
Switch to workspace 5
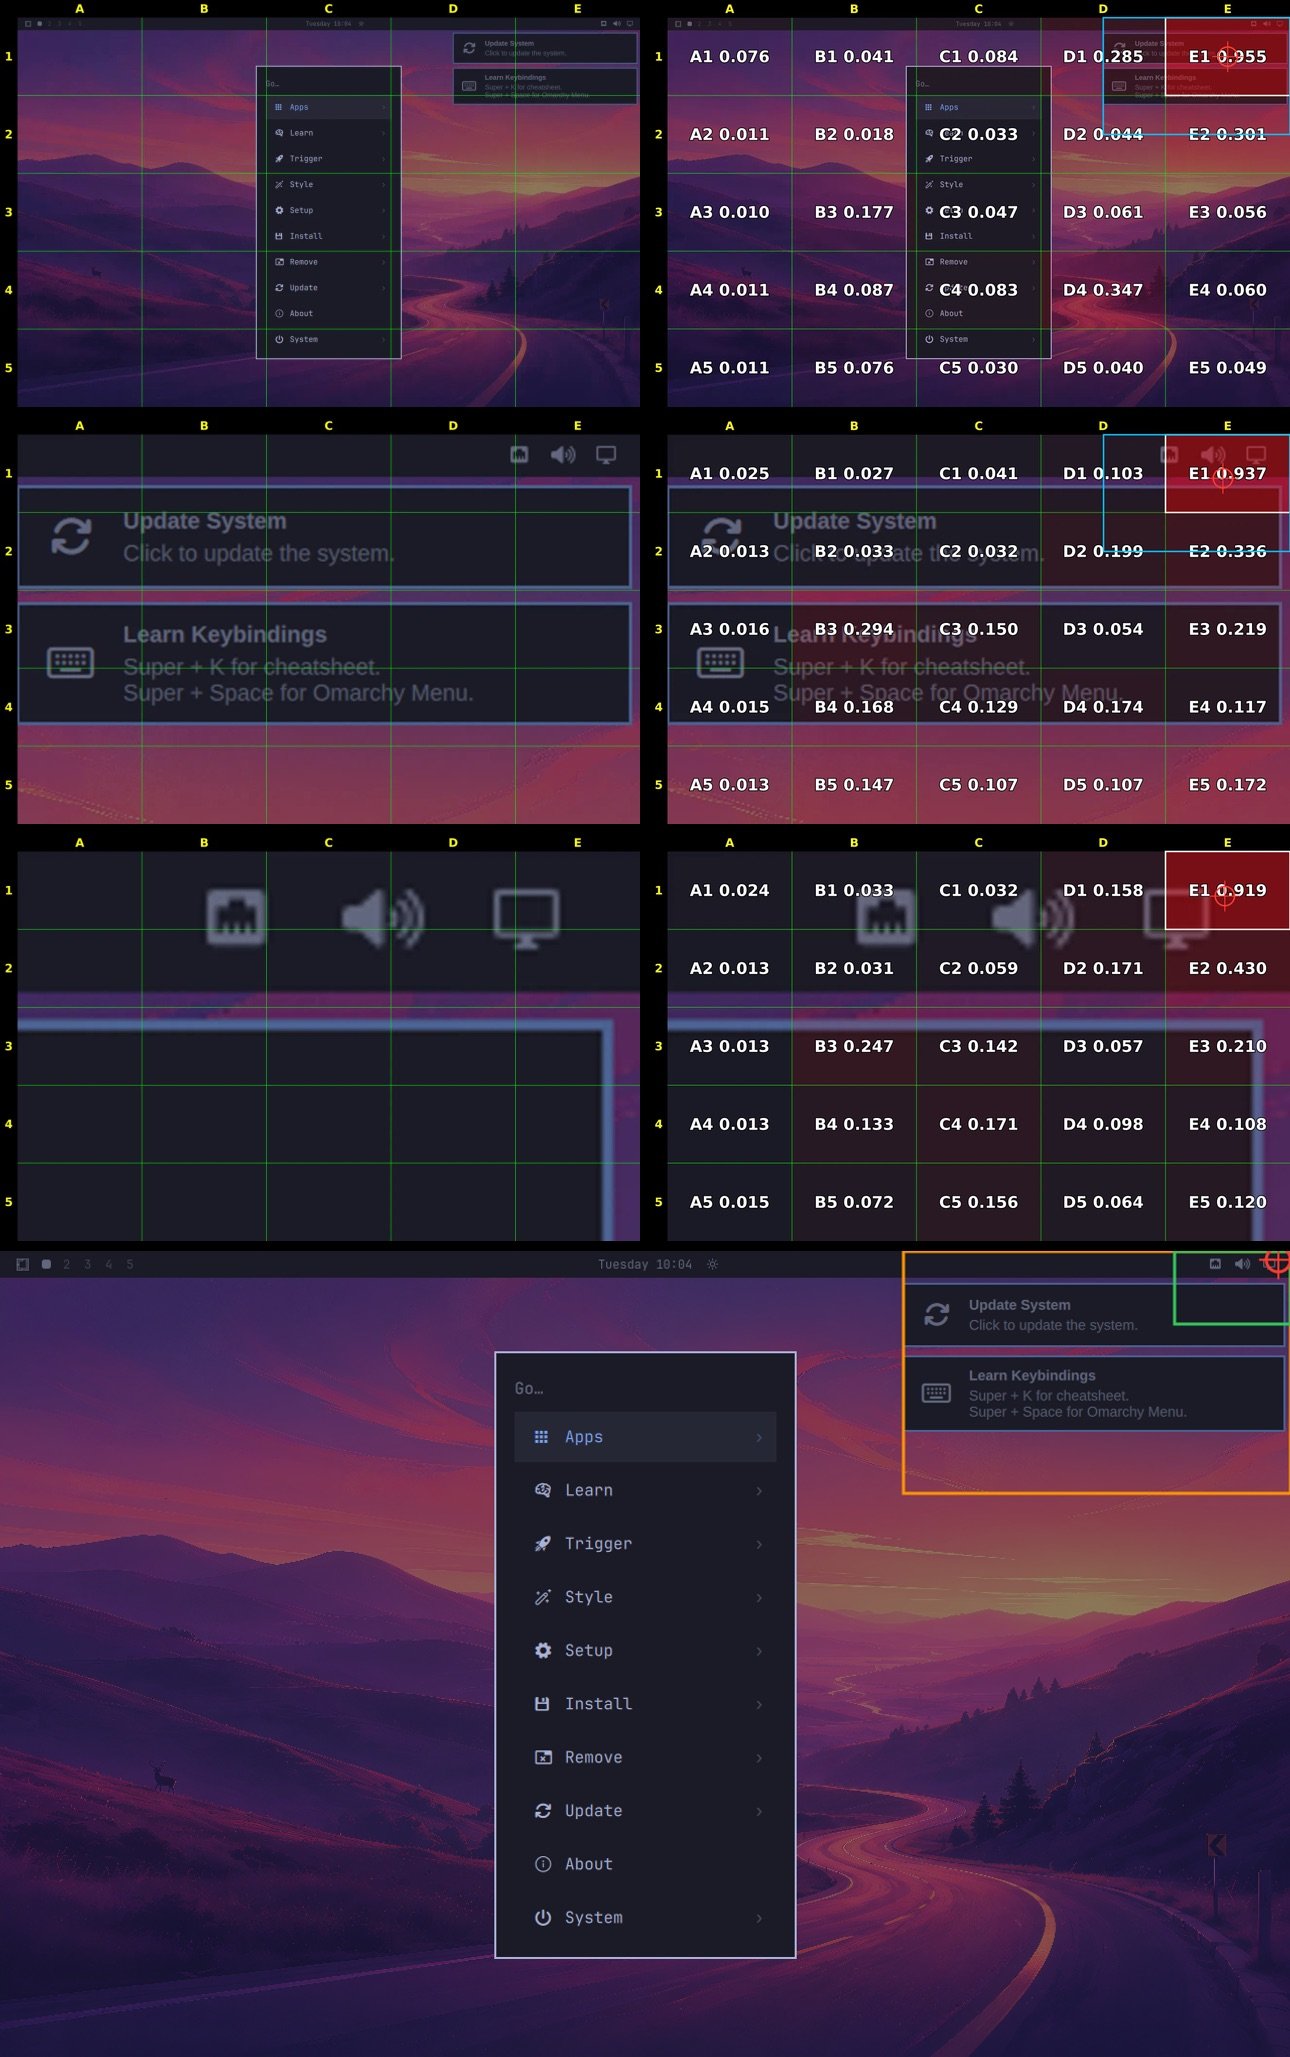point(130,1264)
